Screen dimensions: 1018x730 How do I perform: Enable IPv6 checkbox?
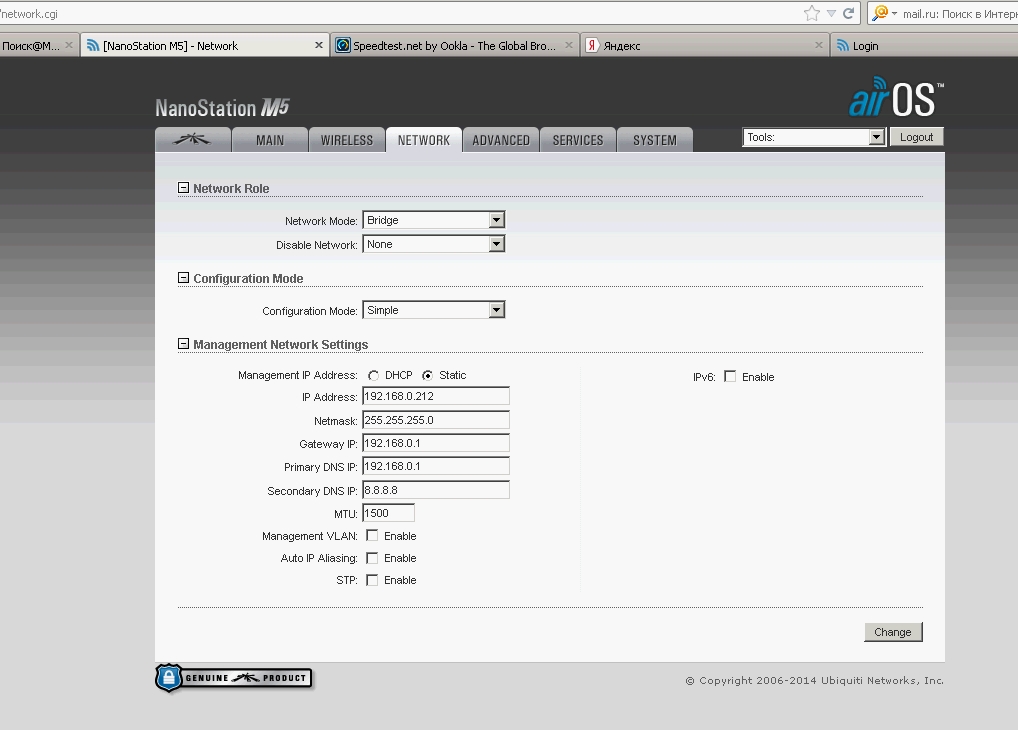pos(730,377)
